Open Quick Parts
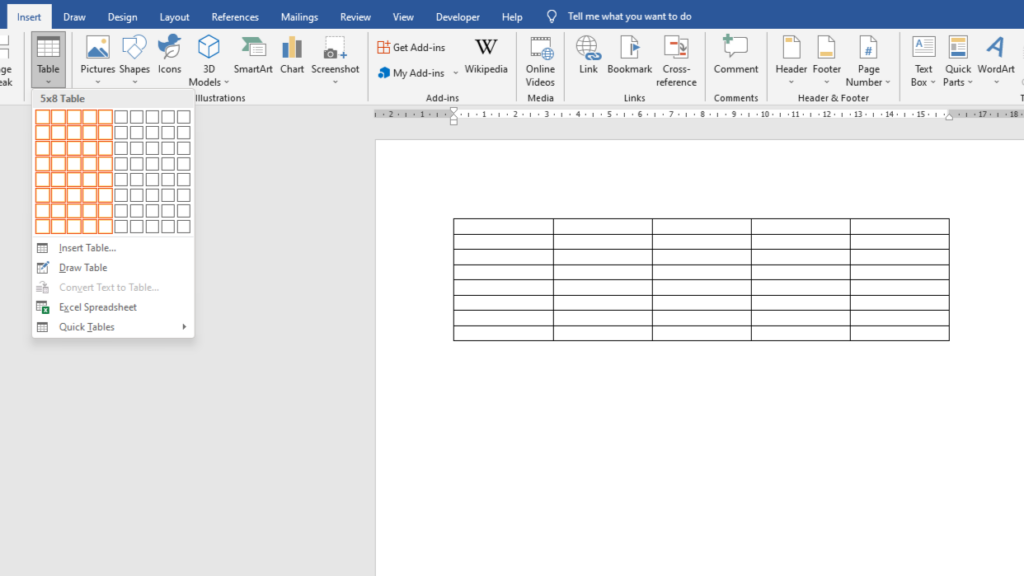 point(958,61)
